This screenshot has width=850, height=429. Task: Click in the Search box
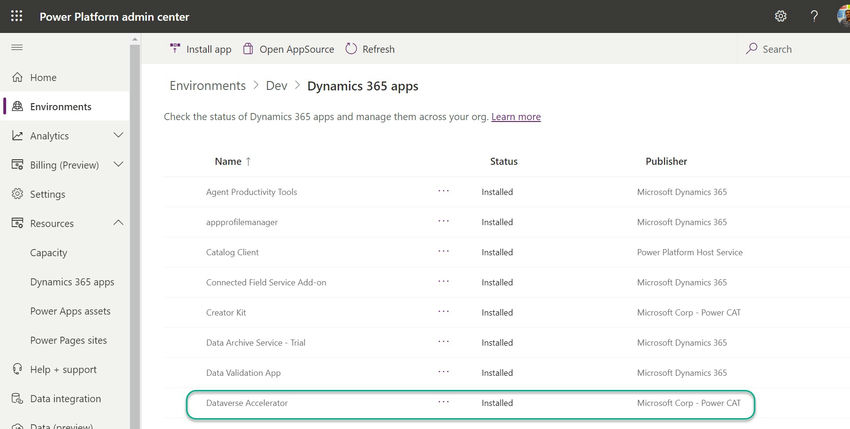(790, 49)
